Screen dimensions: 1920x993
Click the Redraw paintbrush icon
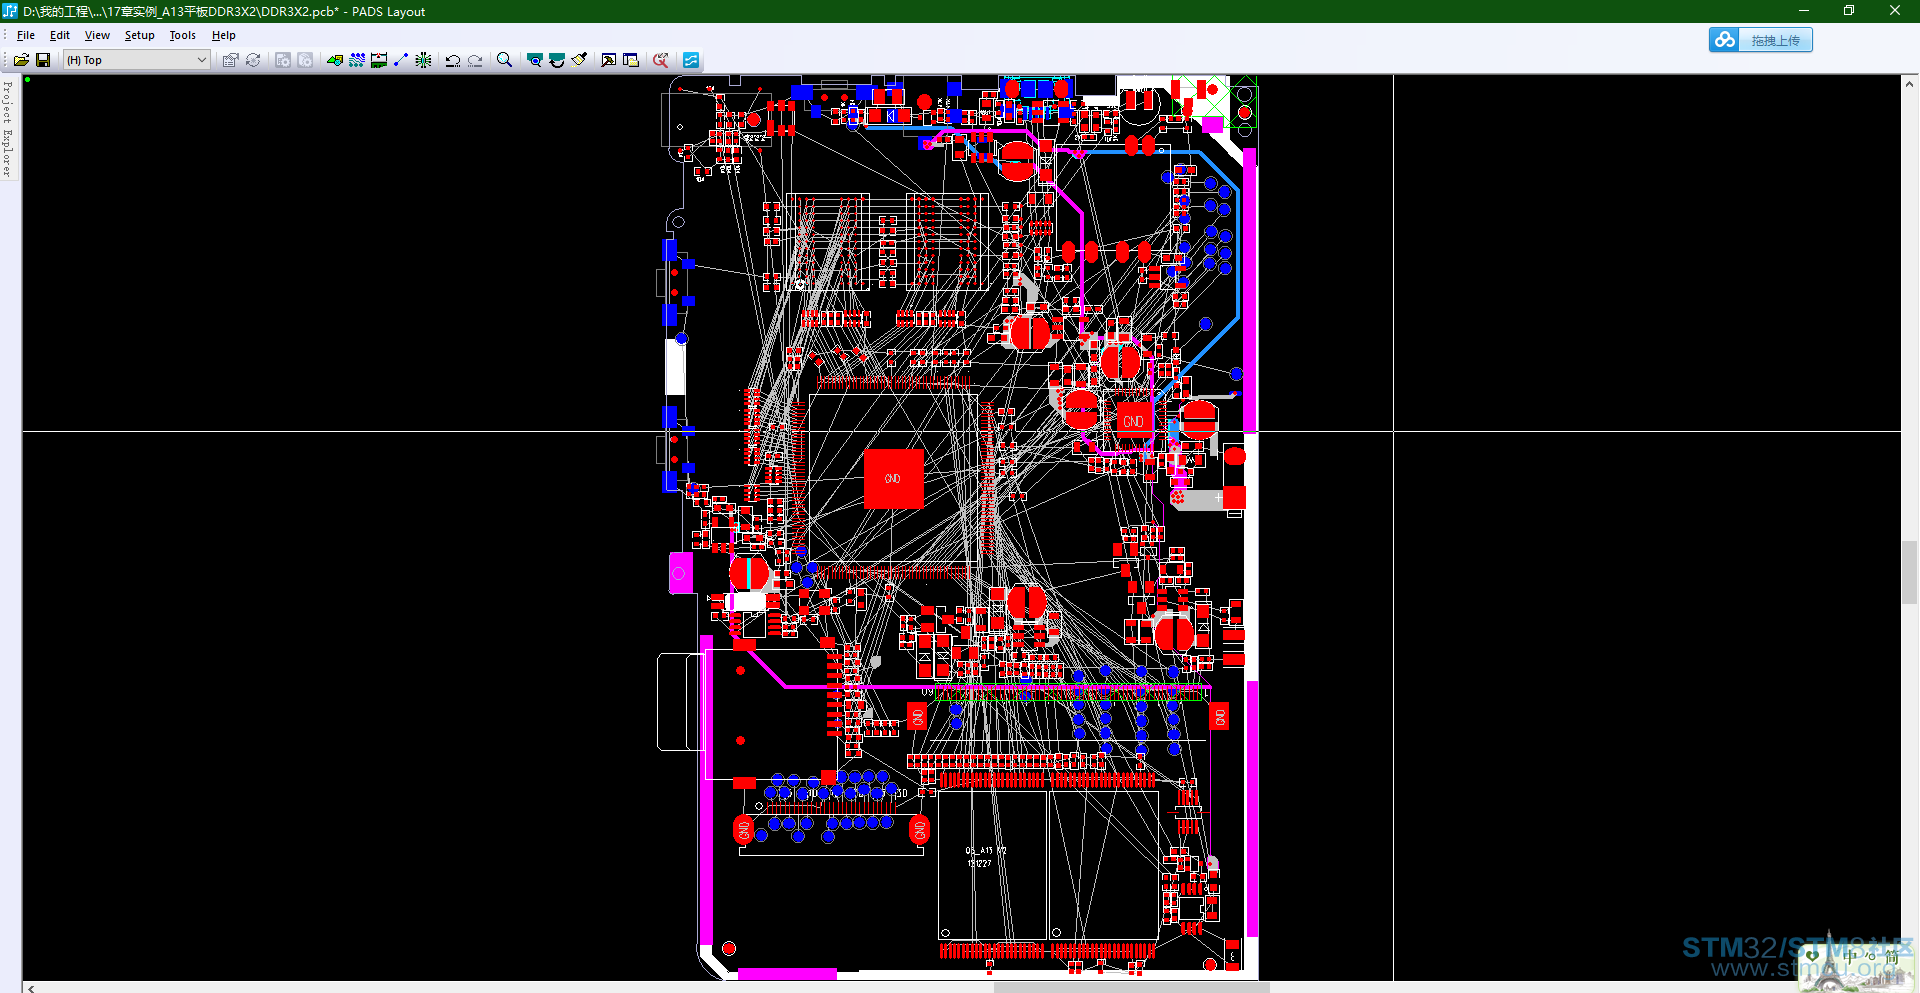pos(579,60)
